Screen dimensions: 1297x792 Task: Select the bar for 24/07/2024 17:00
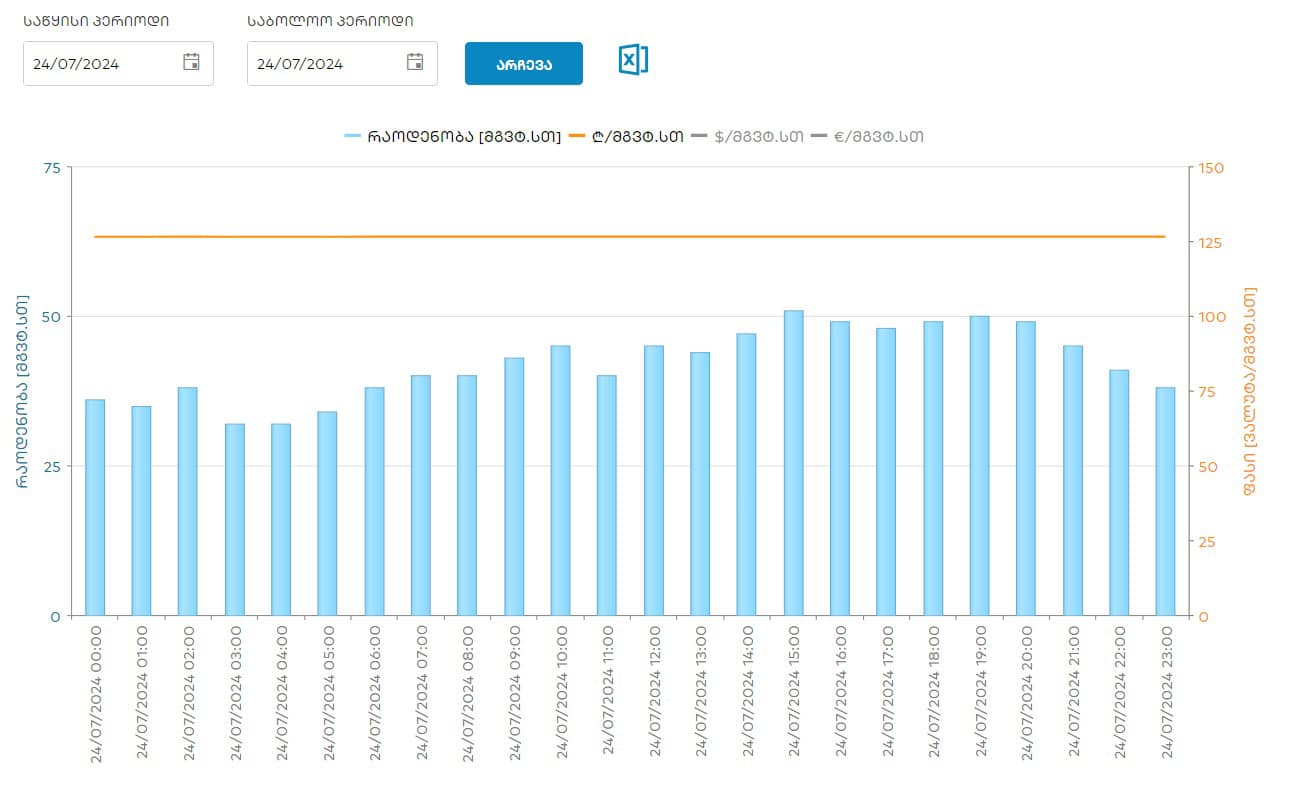[x=886, y=471]
